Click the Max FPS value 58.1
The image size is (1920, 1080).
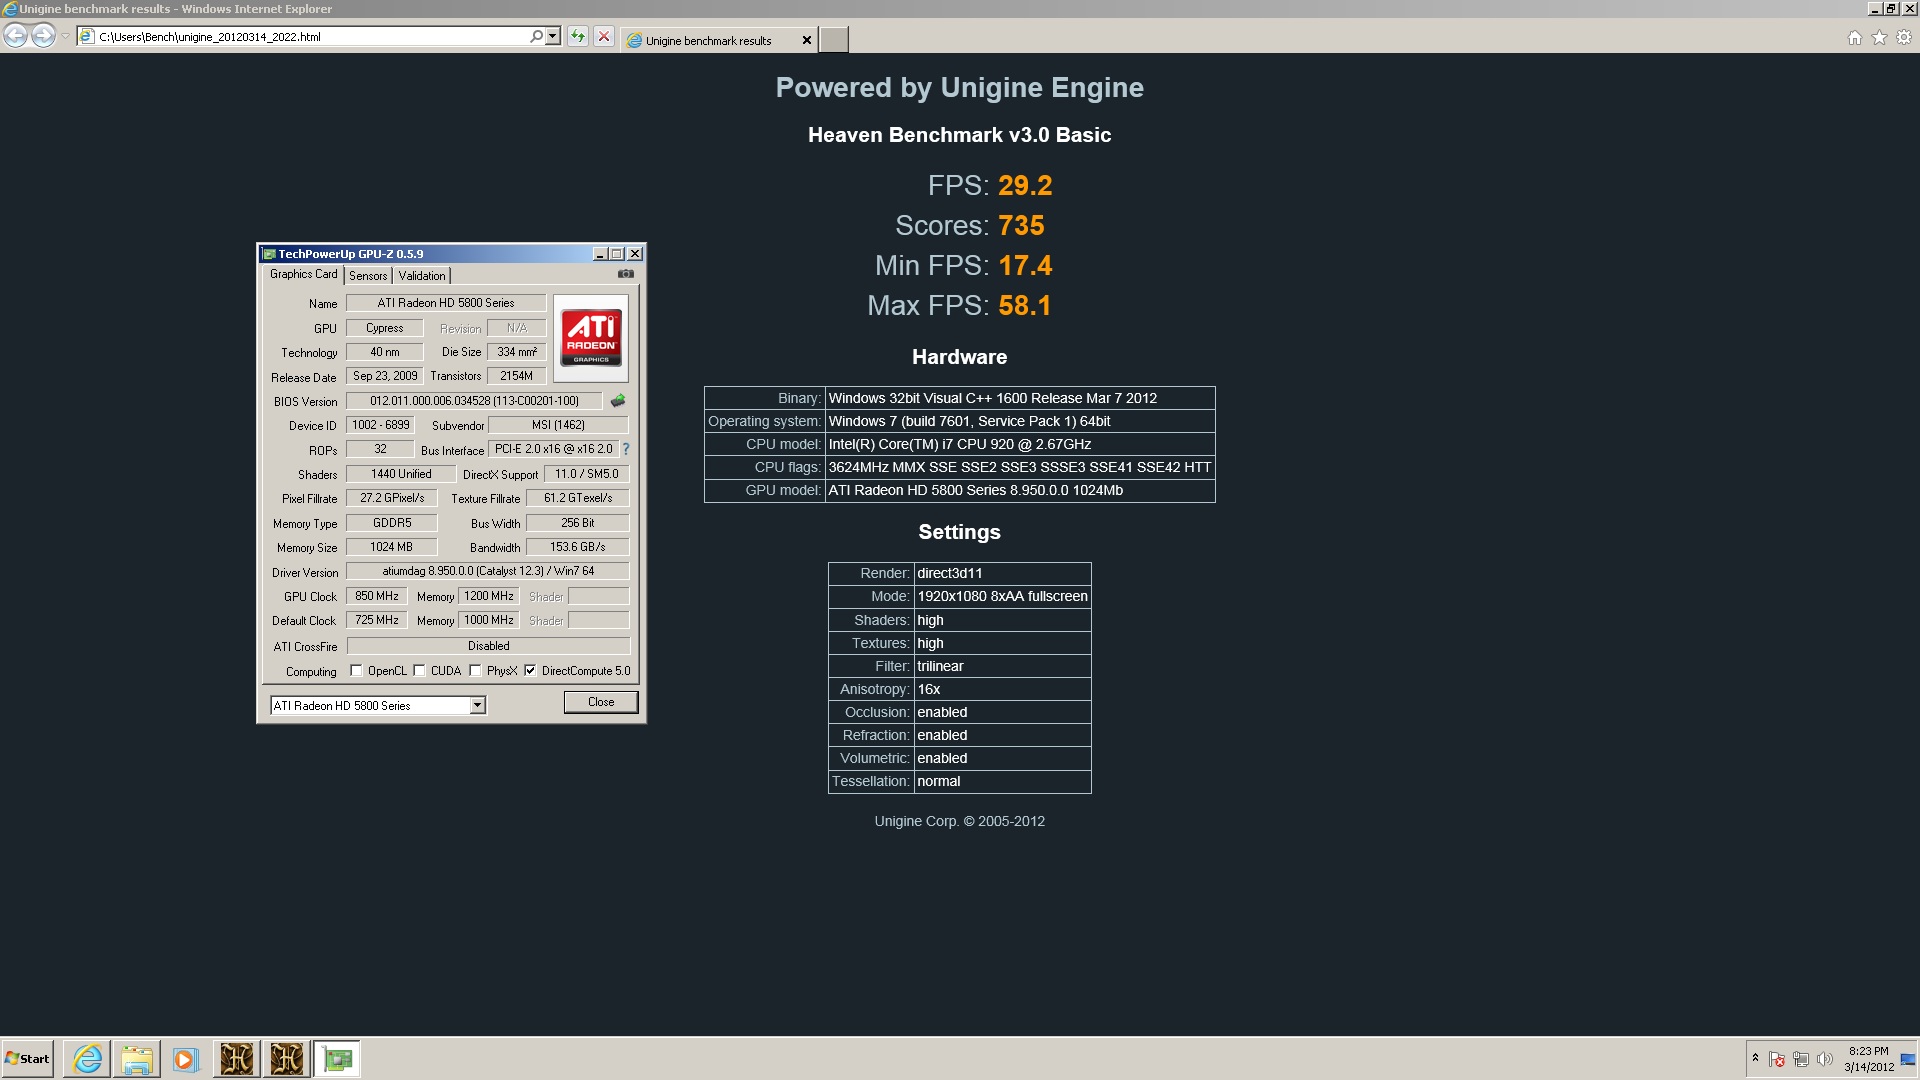(1025, 306)
